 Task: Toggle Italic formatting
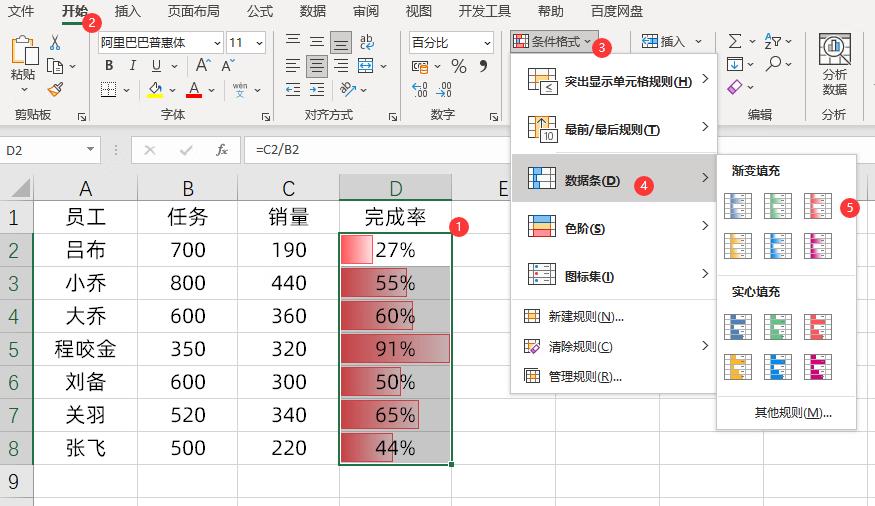coord(132,66)
